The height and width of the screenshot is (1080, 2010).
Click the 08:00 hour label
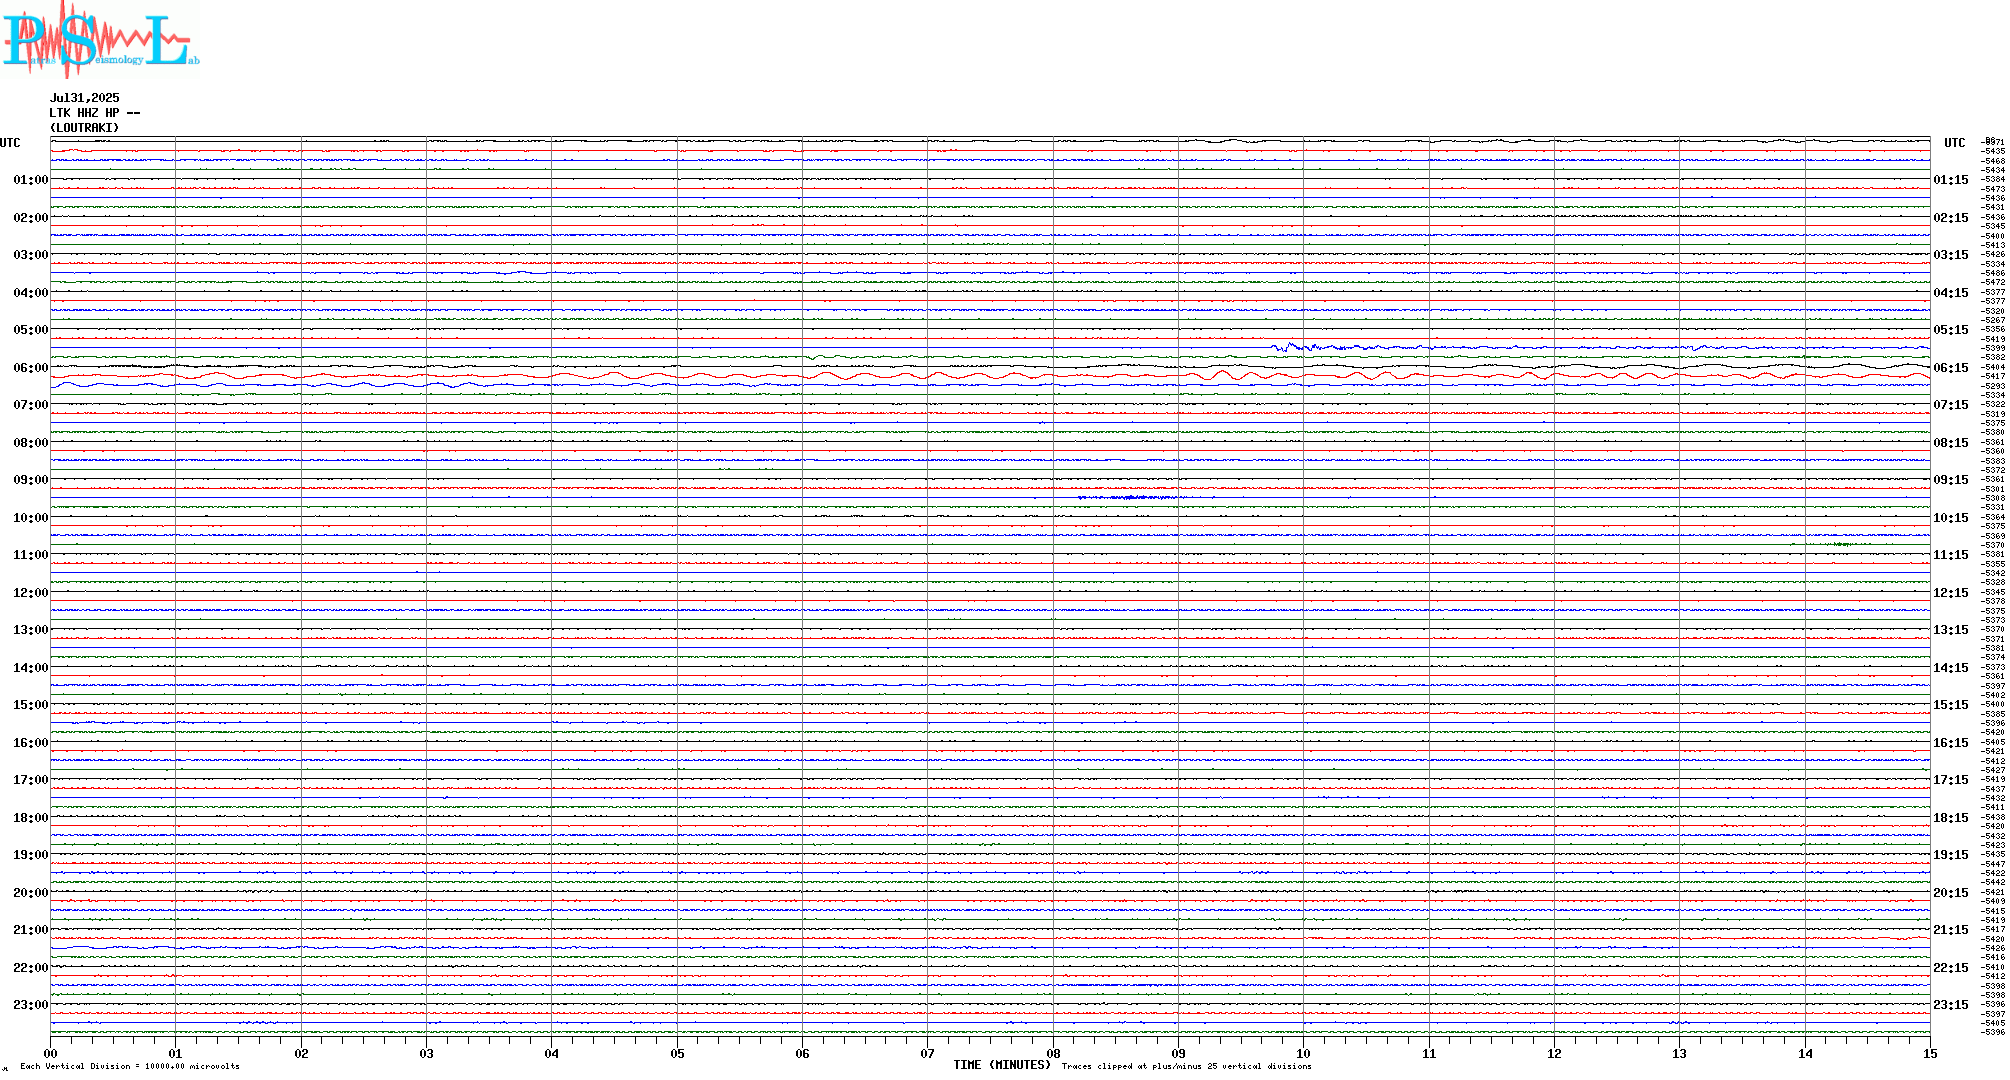point(31,443)
